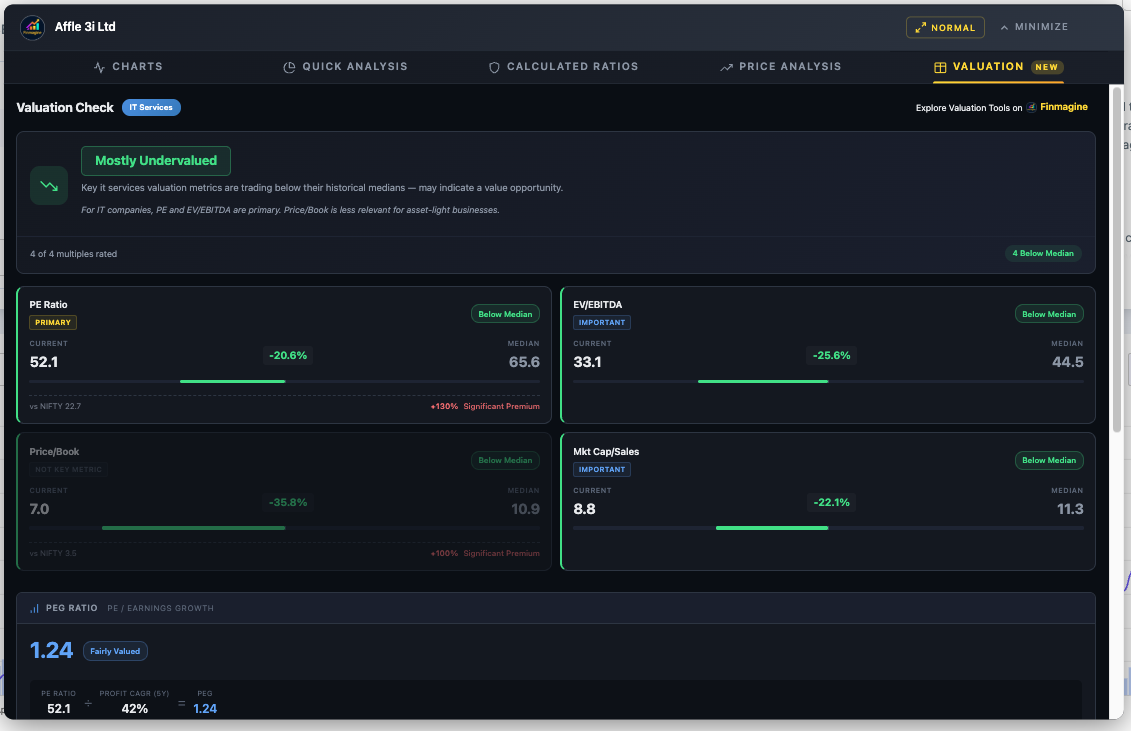Viewport: 1131px width, 731px height.
Task: Click the grid icon beside VALUATION
Action: pos(940,66)
